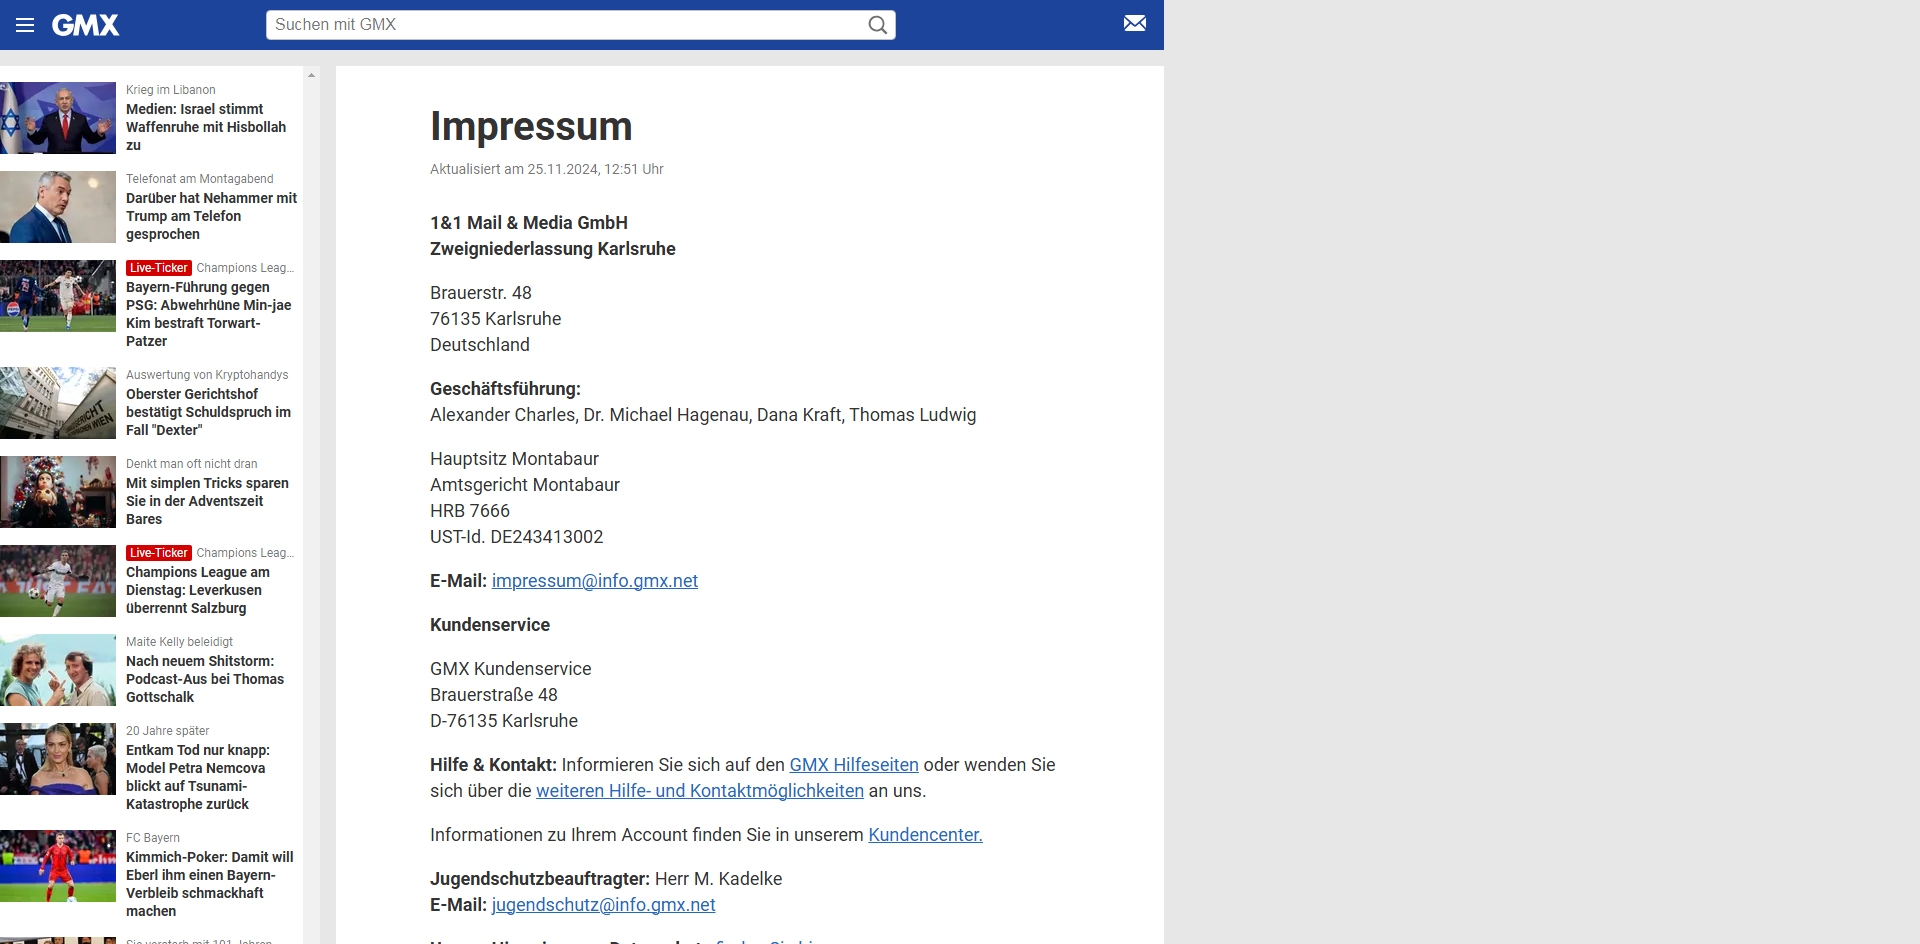Click the Kimmich FC Bayern thumbnail
Viewport: 1920px width, 944px height.
58,866
